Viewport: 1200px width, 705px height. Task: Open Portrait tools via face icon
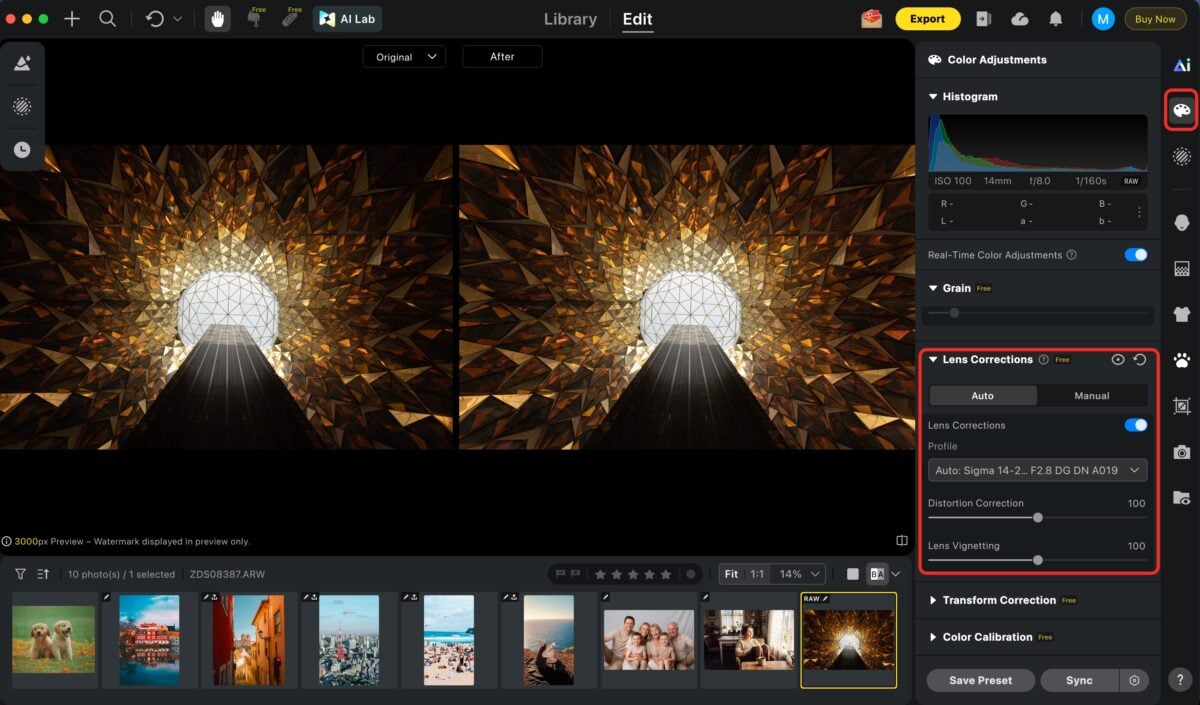coord(1181,222)
